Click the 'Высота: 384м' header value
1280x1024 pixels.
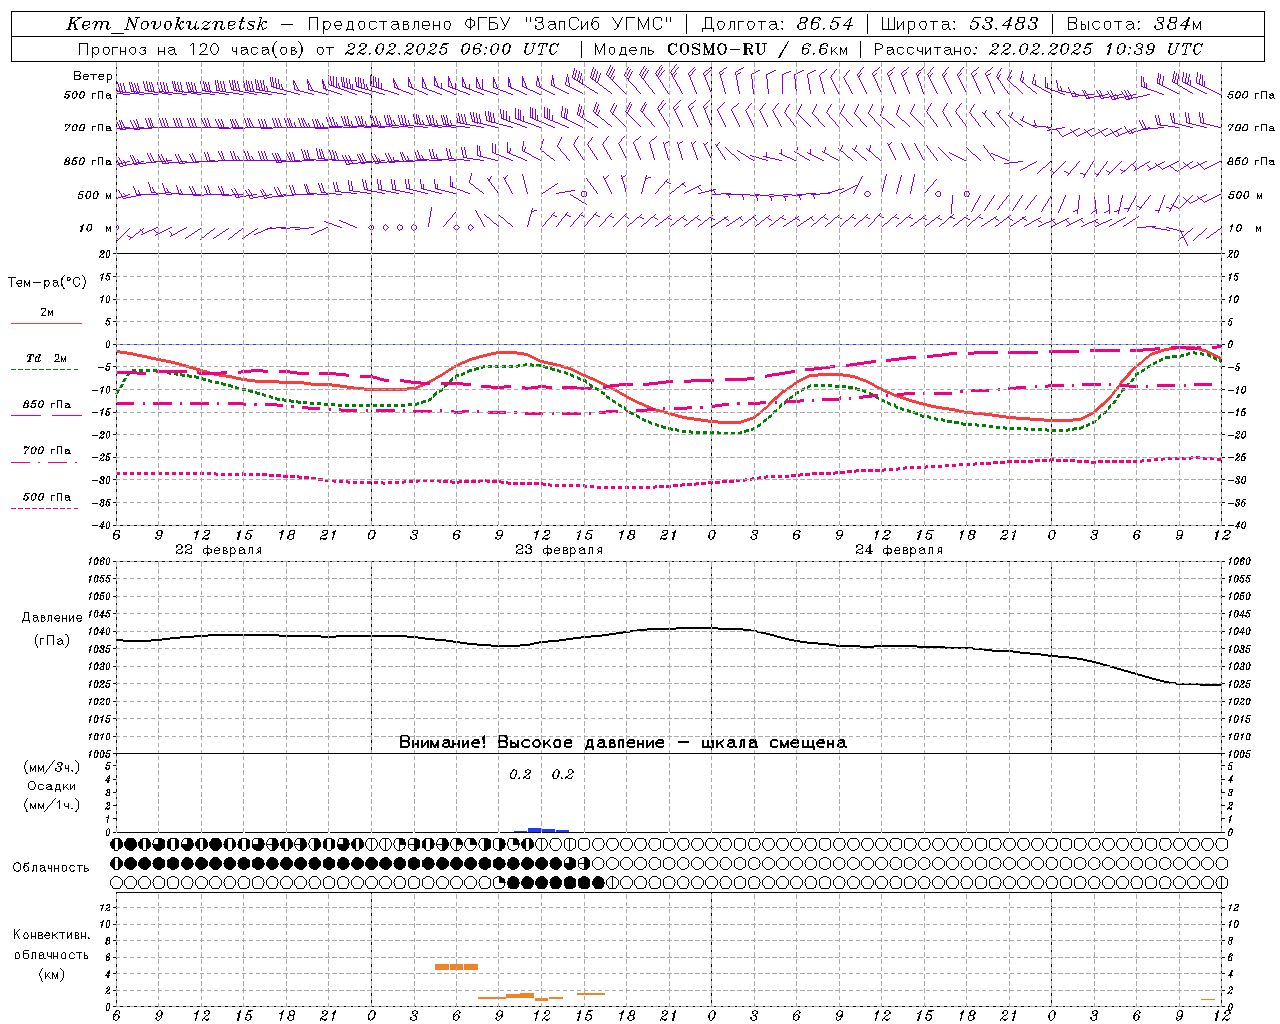tap(1134, 24)
